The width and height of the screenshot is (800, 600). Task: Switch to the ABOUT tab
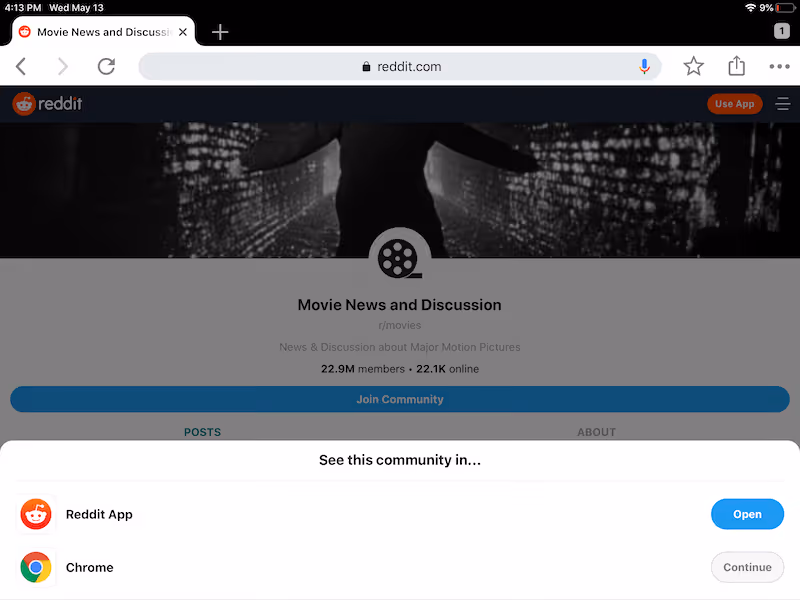[596, 432]
